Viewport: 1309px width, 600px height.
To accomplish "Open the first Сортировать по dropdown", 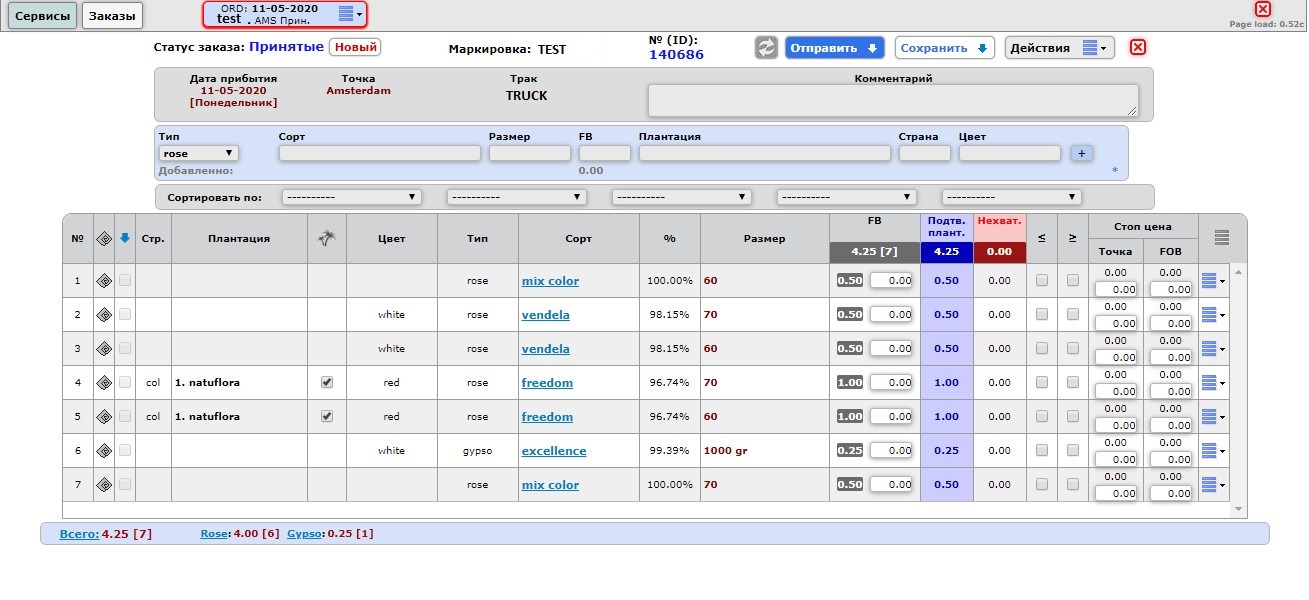I will tap(351, 197).
